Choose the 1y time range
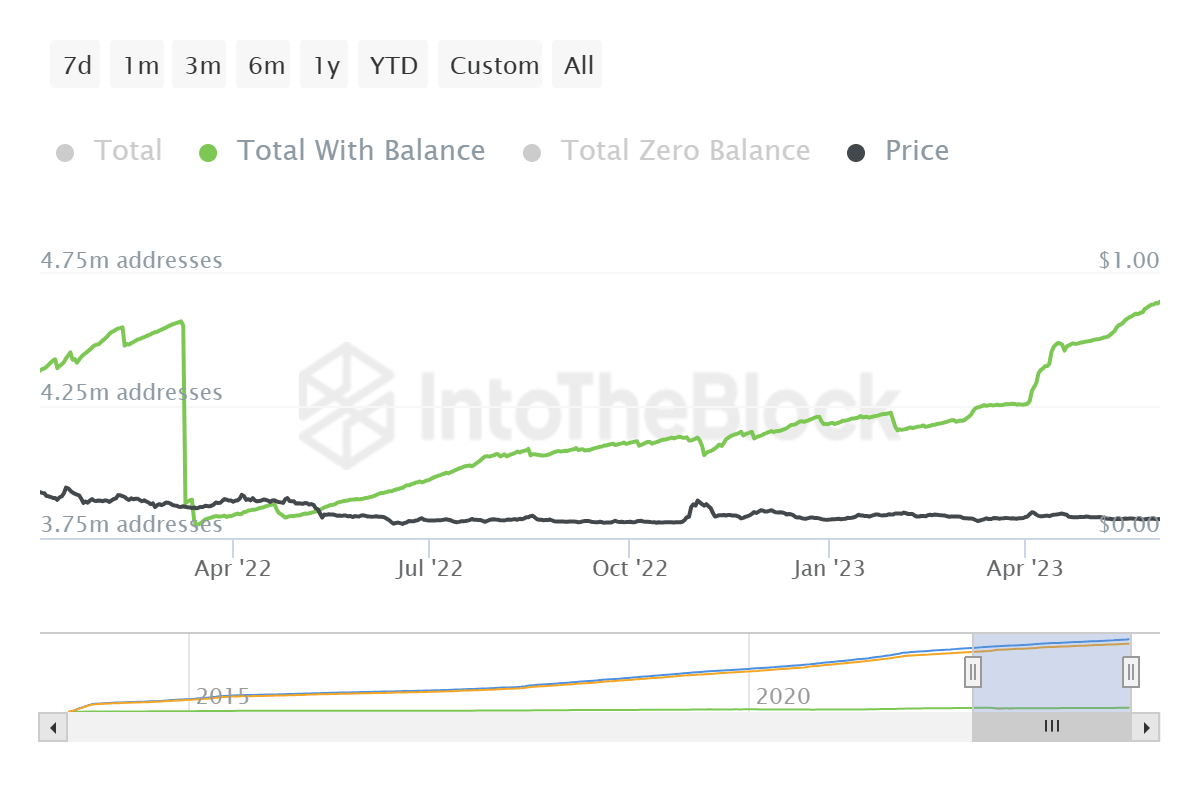Screen dimensions: 1200x800 (x=326, y=66)
